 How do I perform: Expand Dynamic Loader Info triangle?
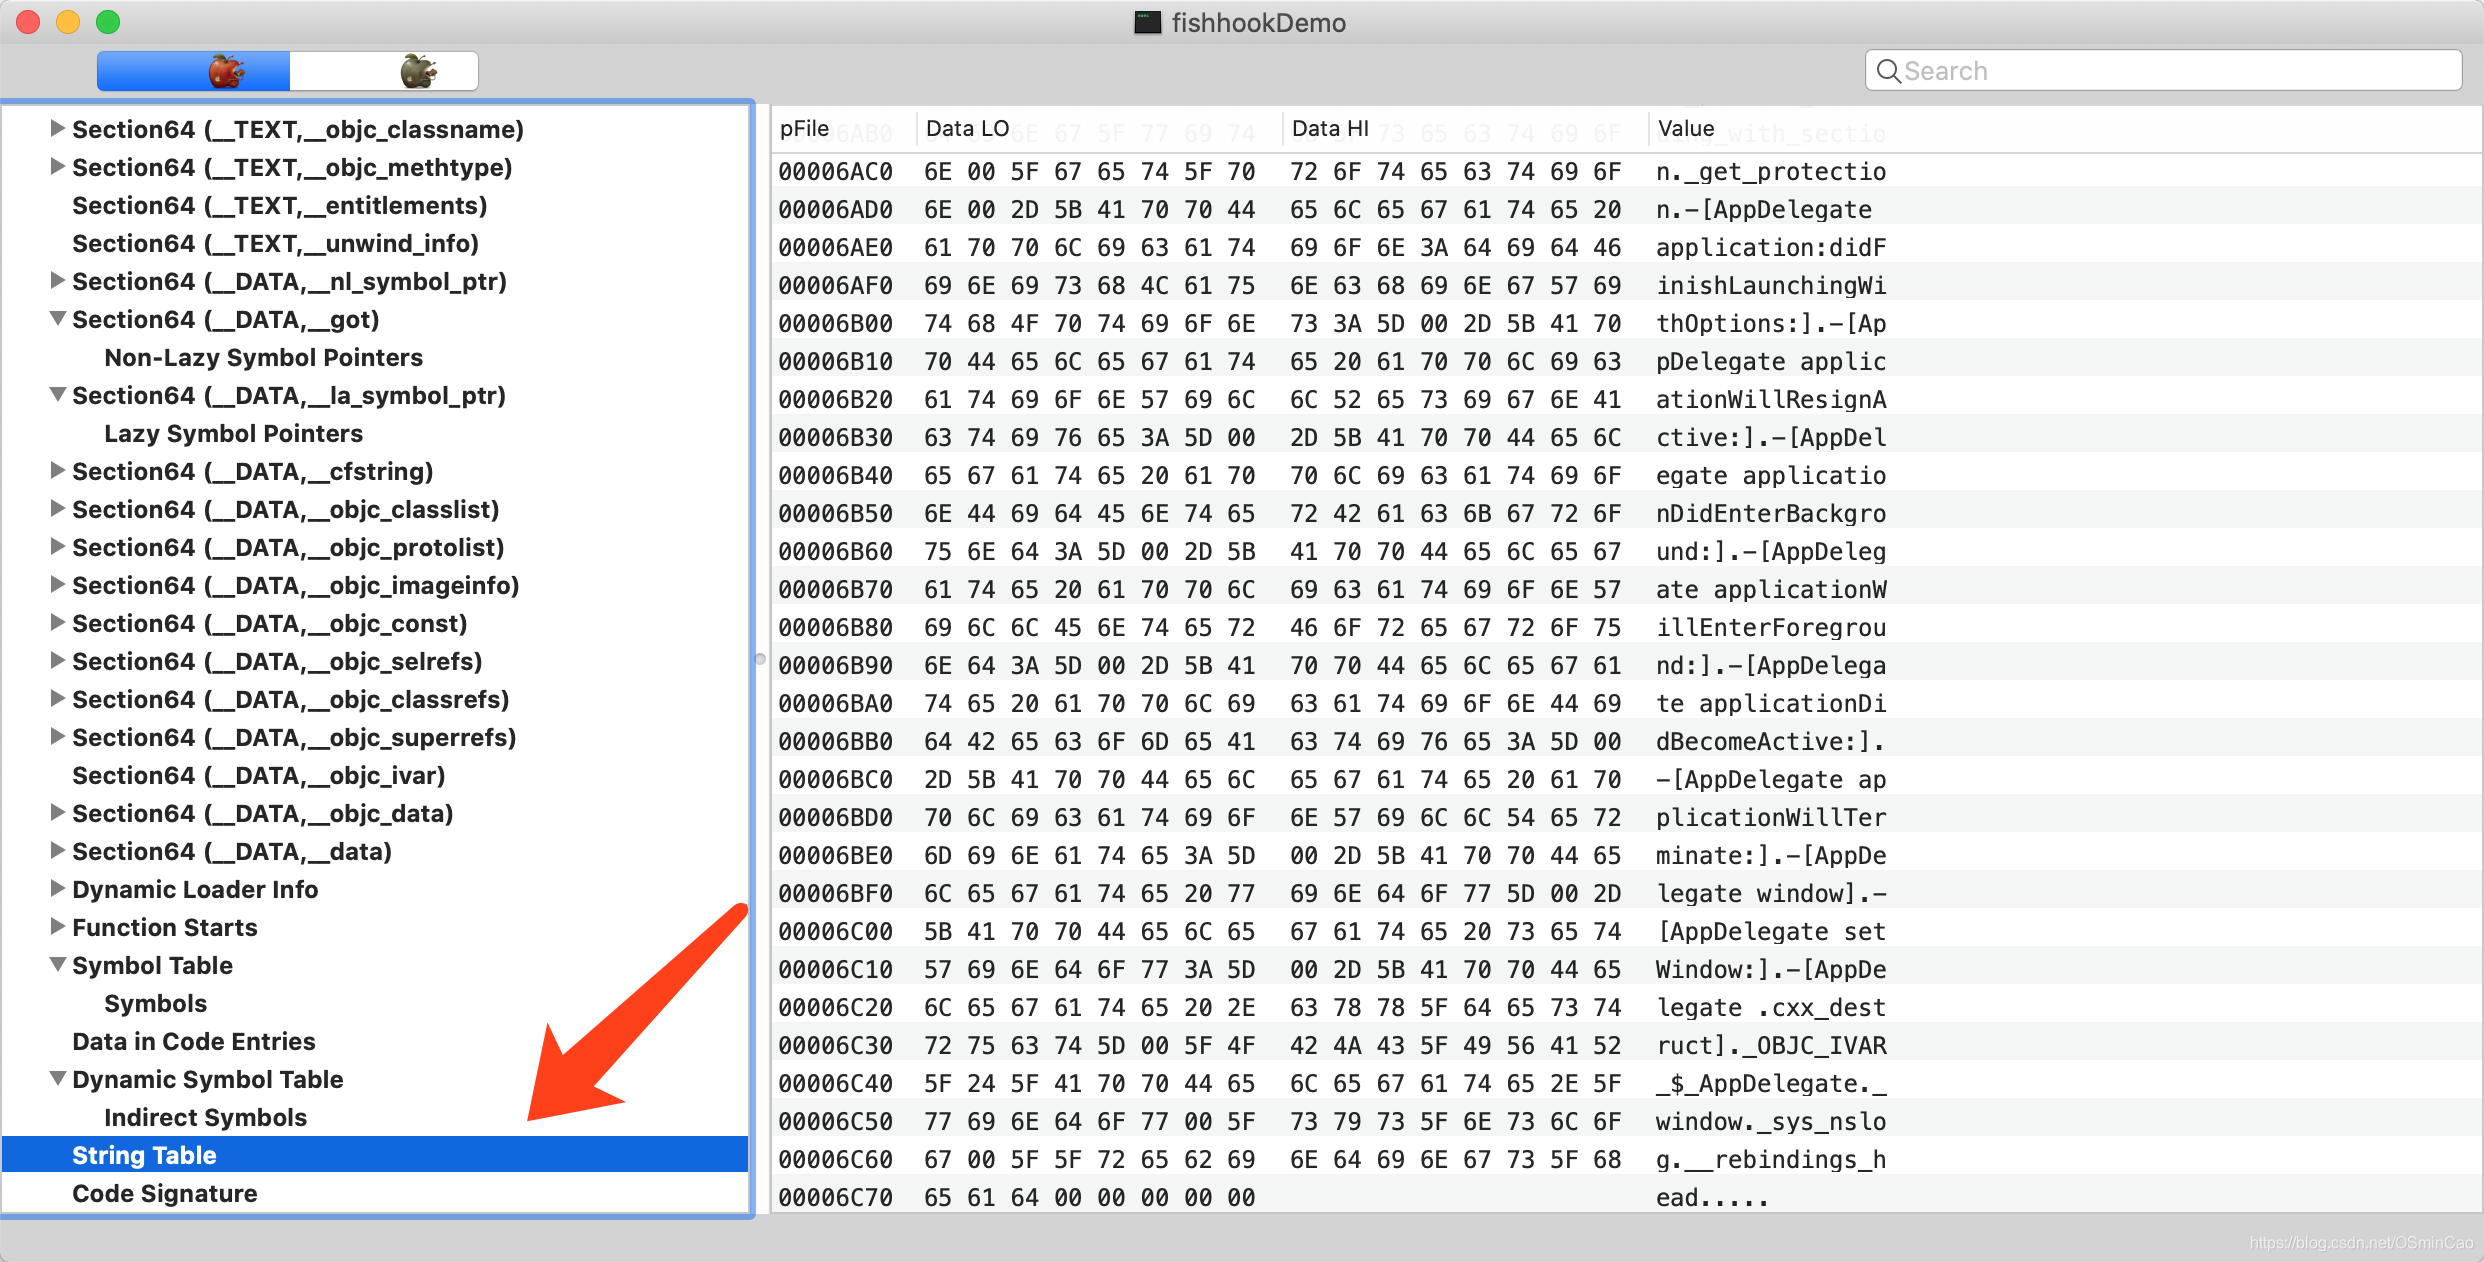coord(58,889)
